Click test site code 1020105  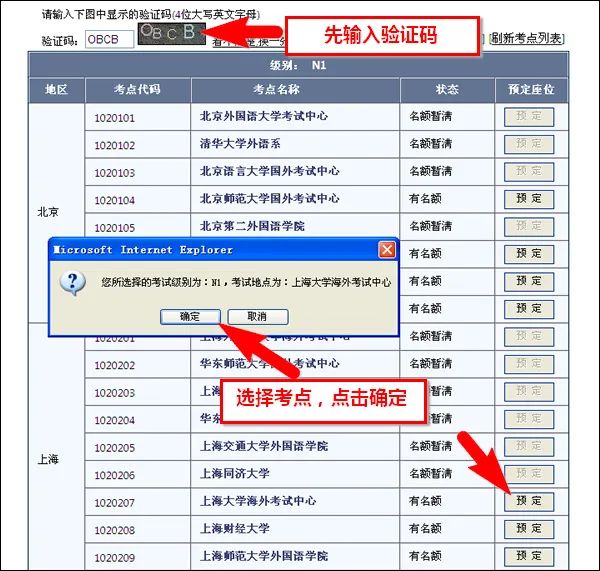(x=114, y=228)
